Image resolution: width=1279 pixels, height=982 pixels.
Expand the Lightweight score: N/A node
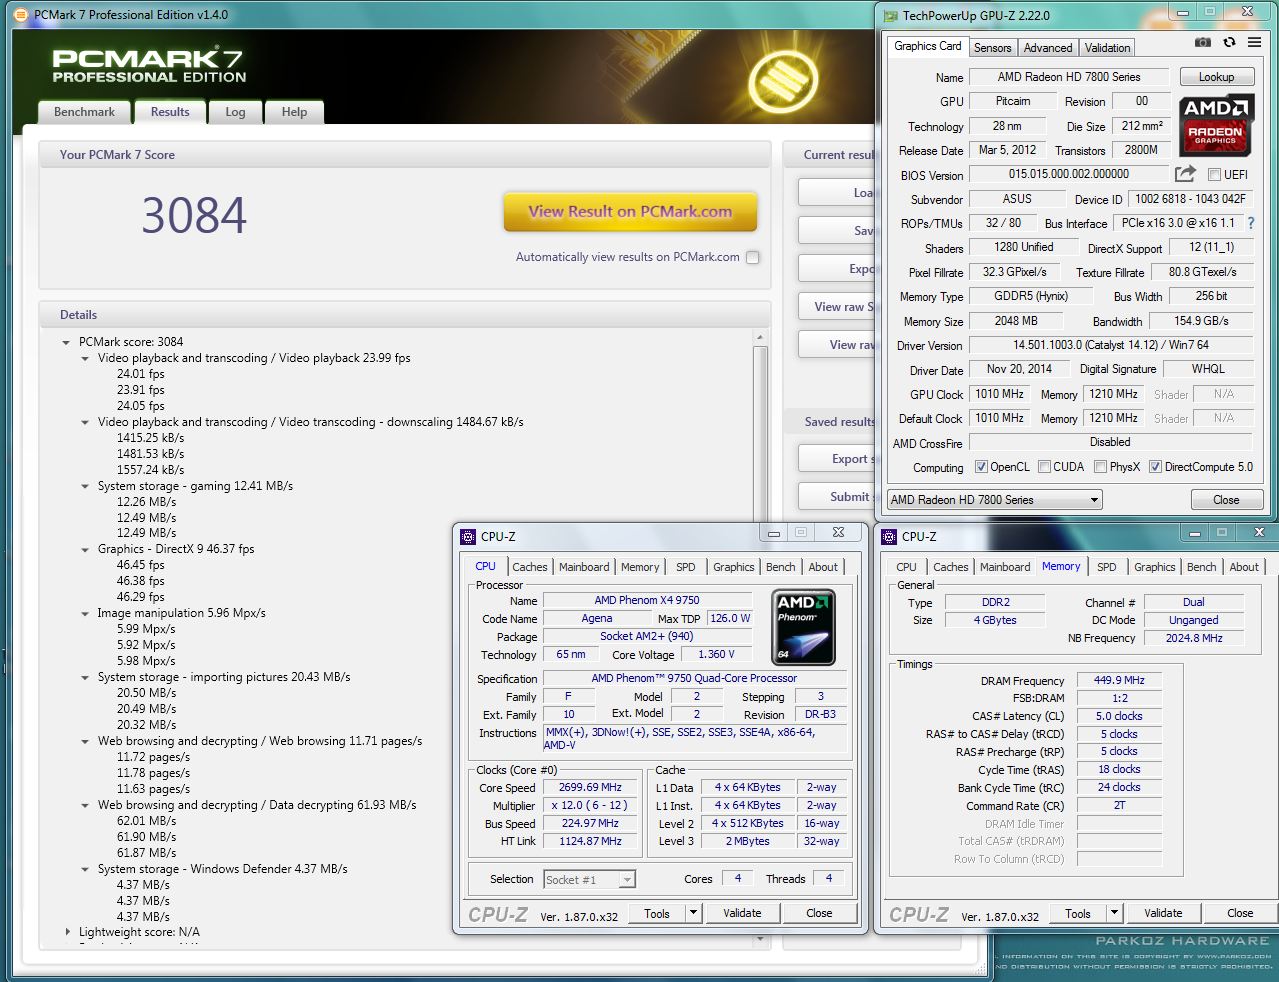point(67,932)
